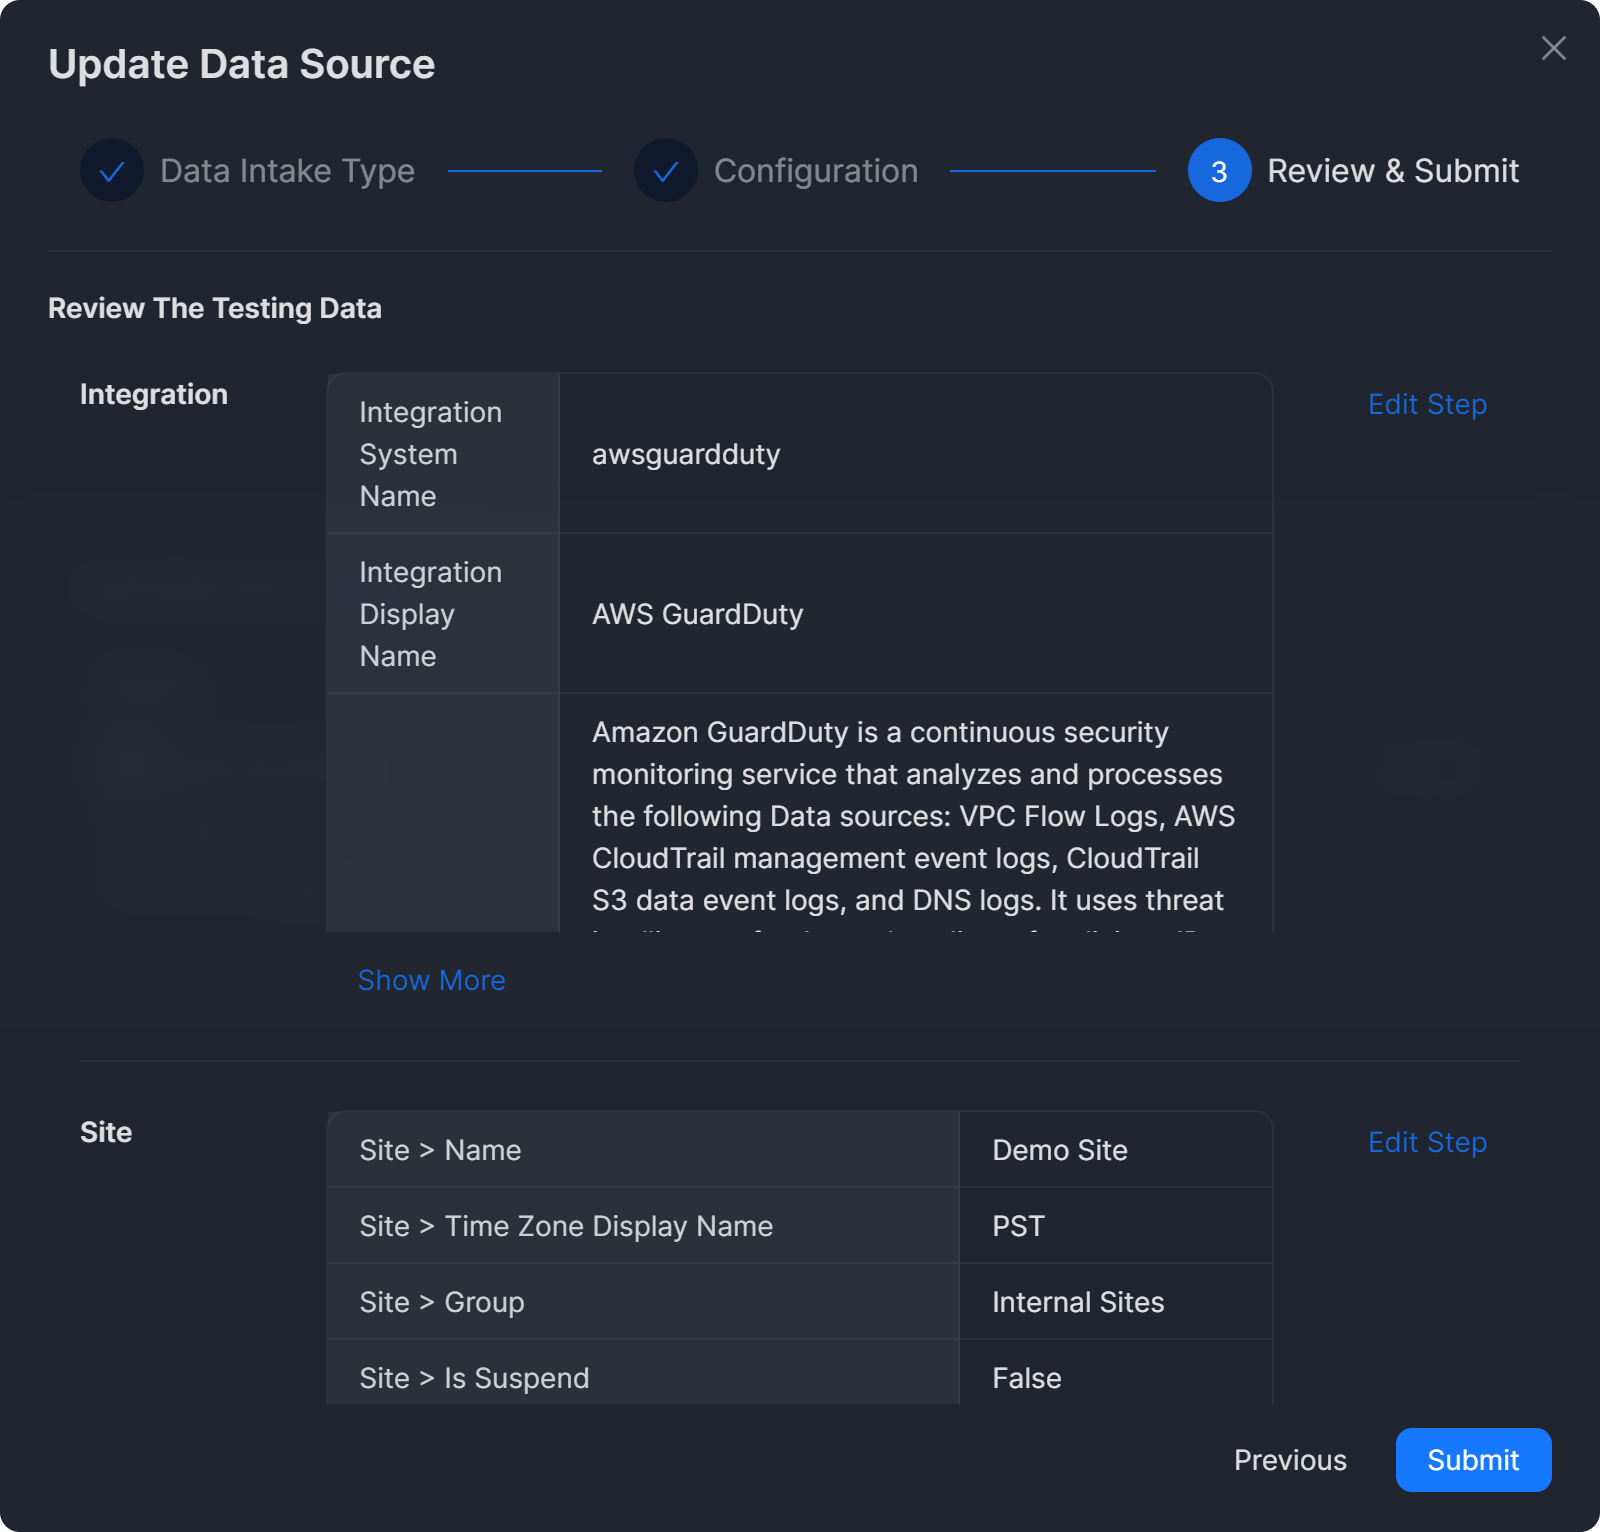Click the AWS GuardDuty display name value
The image size is (1600, 1532).
[x=697, y=614]
